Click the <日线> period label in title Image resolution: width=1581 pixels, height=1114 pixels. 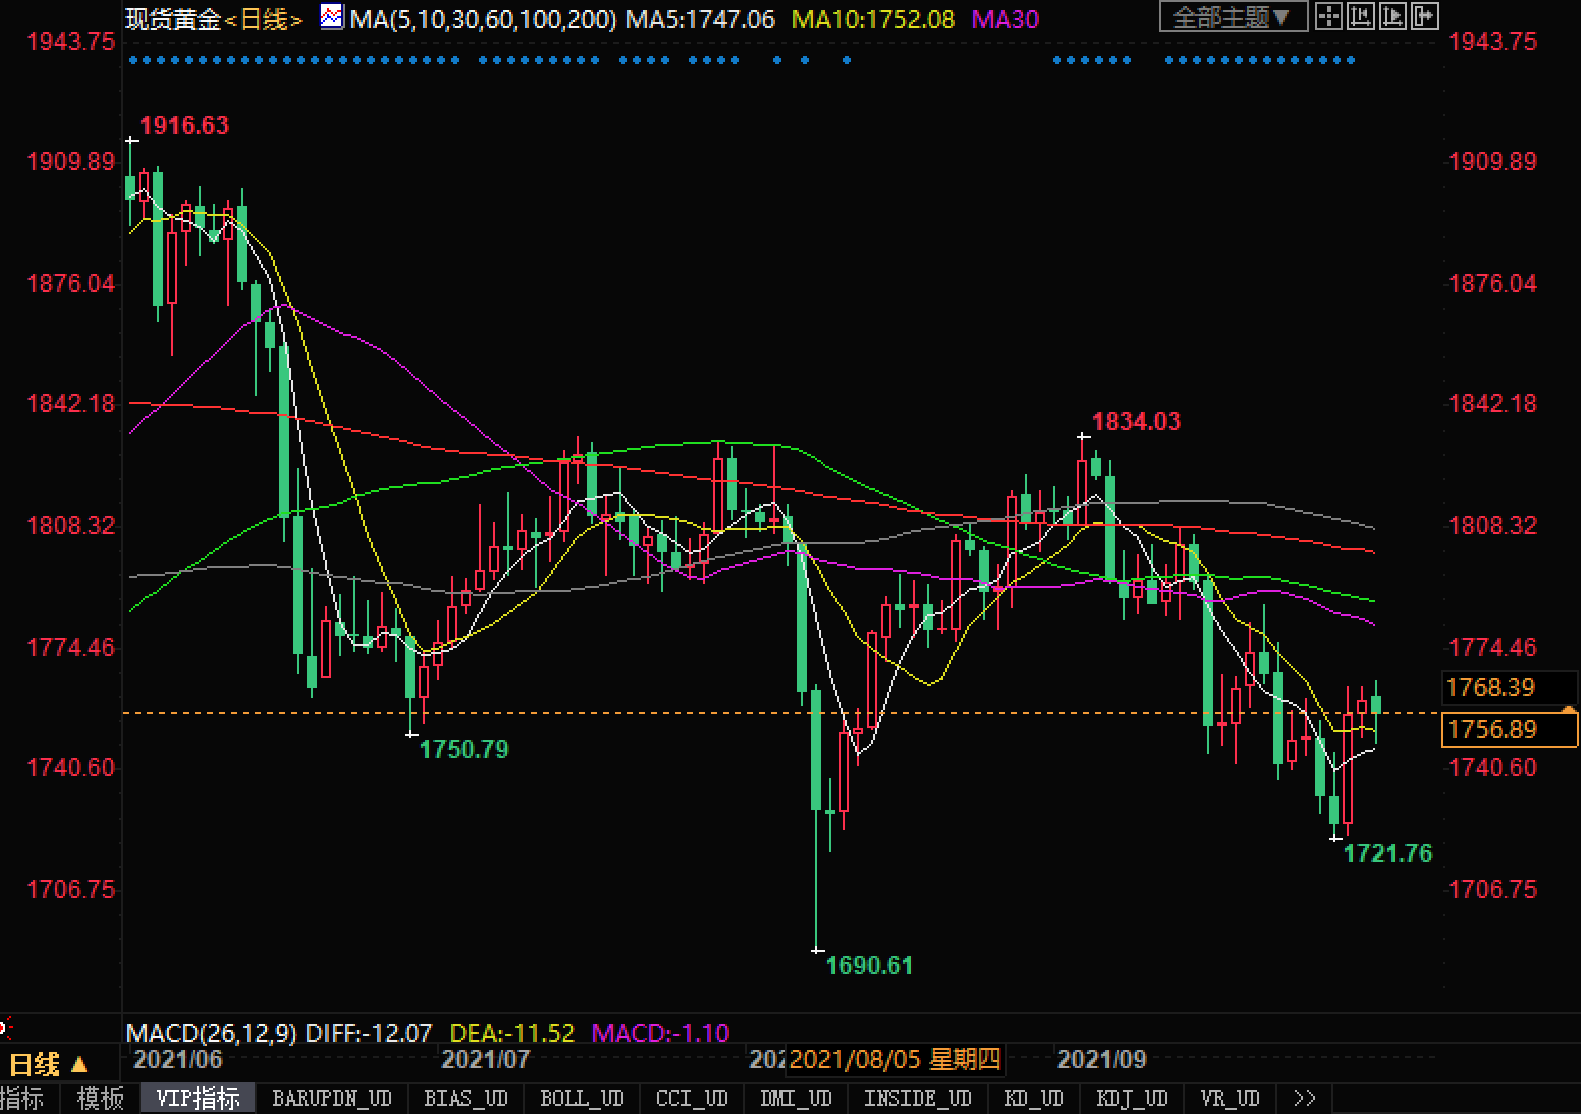(x=264, y=19)
